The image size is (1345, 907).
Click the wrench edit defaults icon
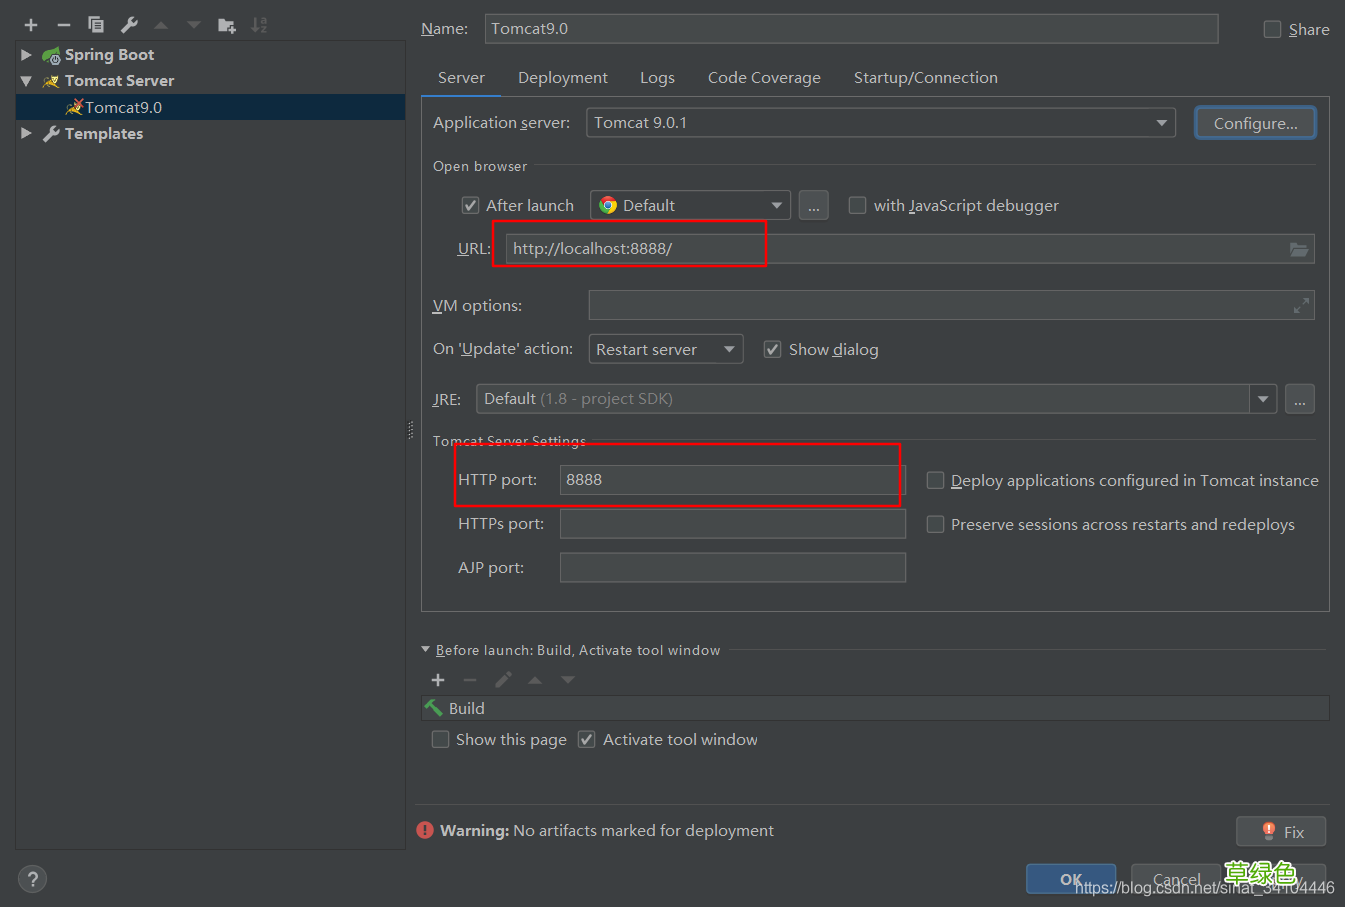(129, 25)
